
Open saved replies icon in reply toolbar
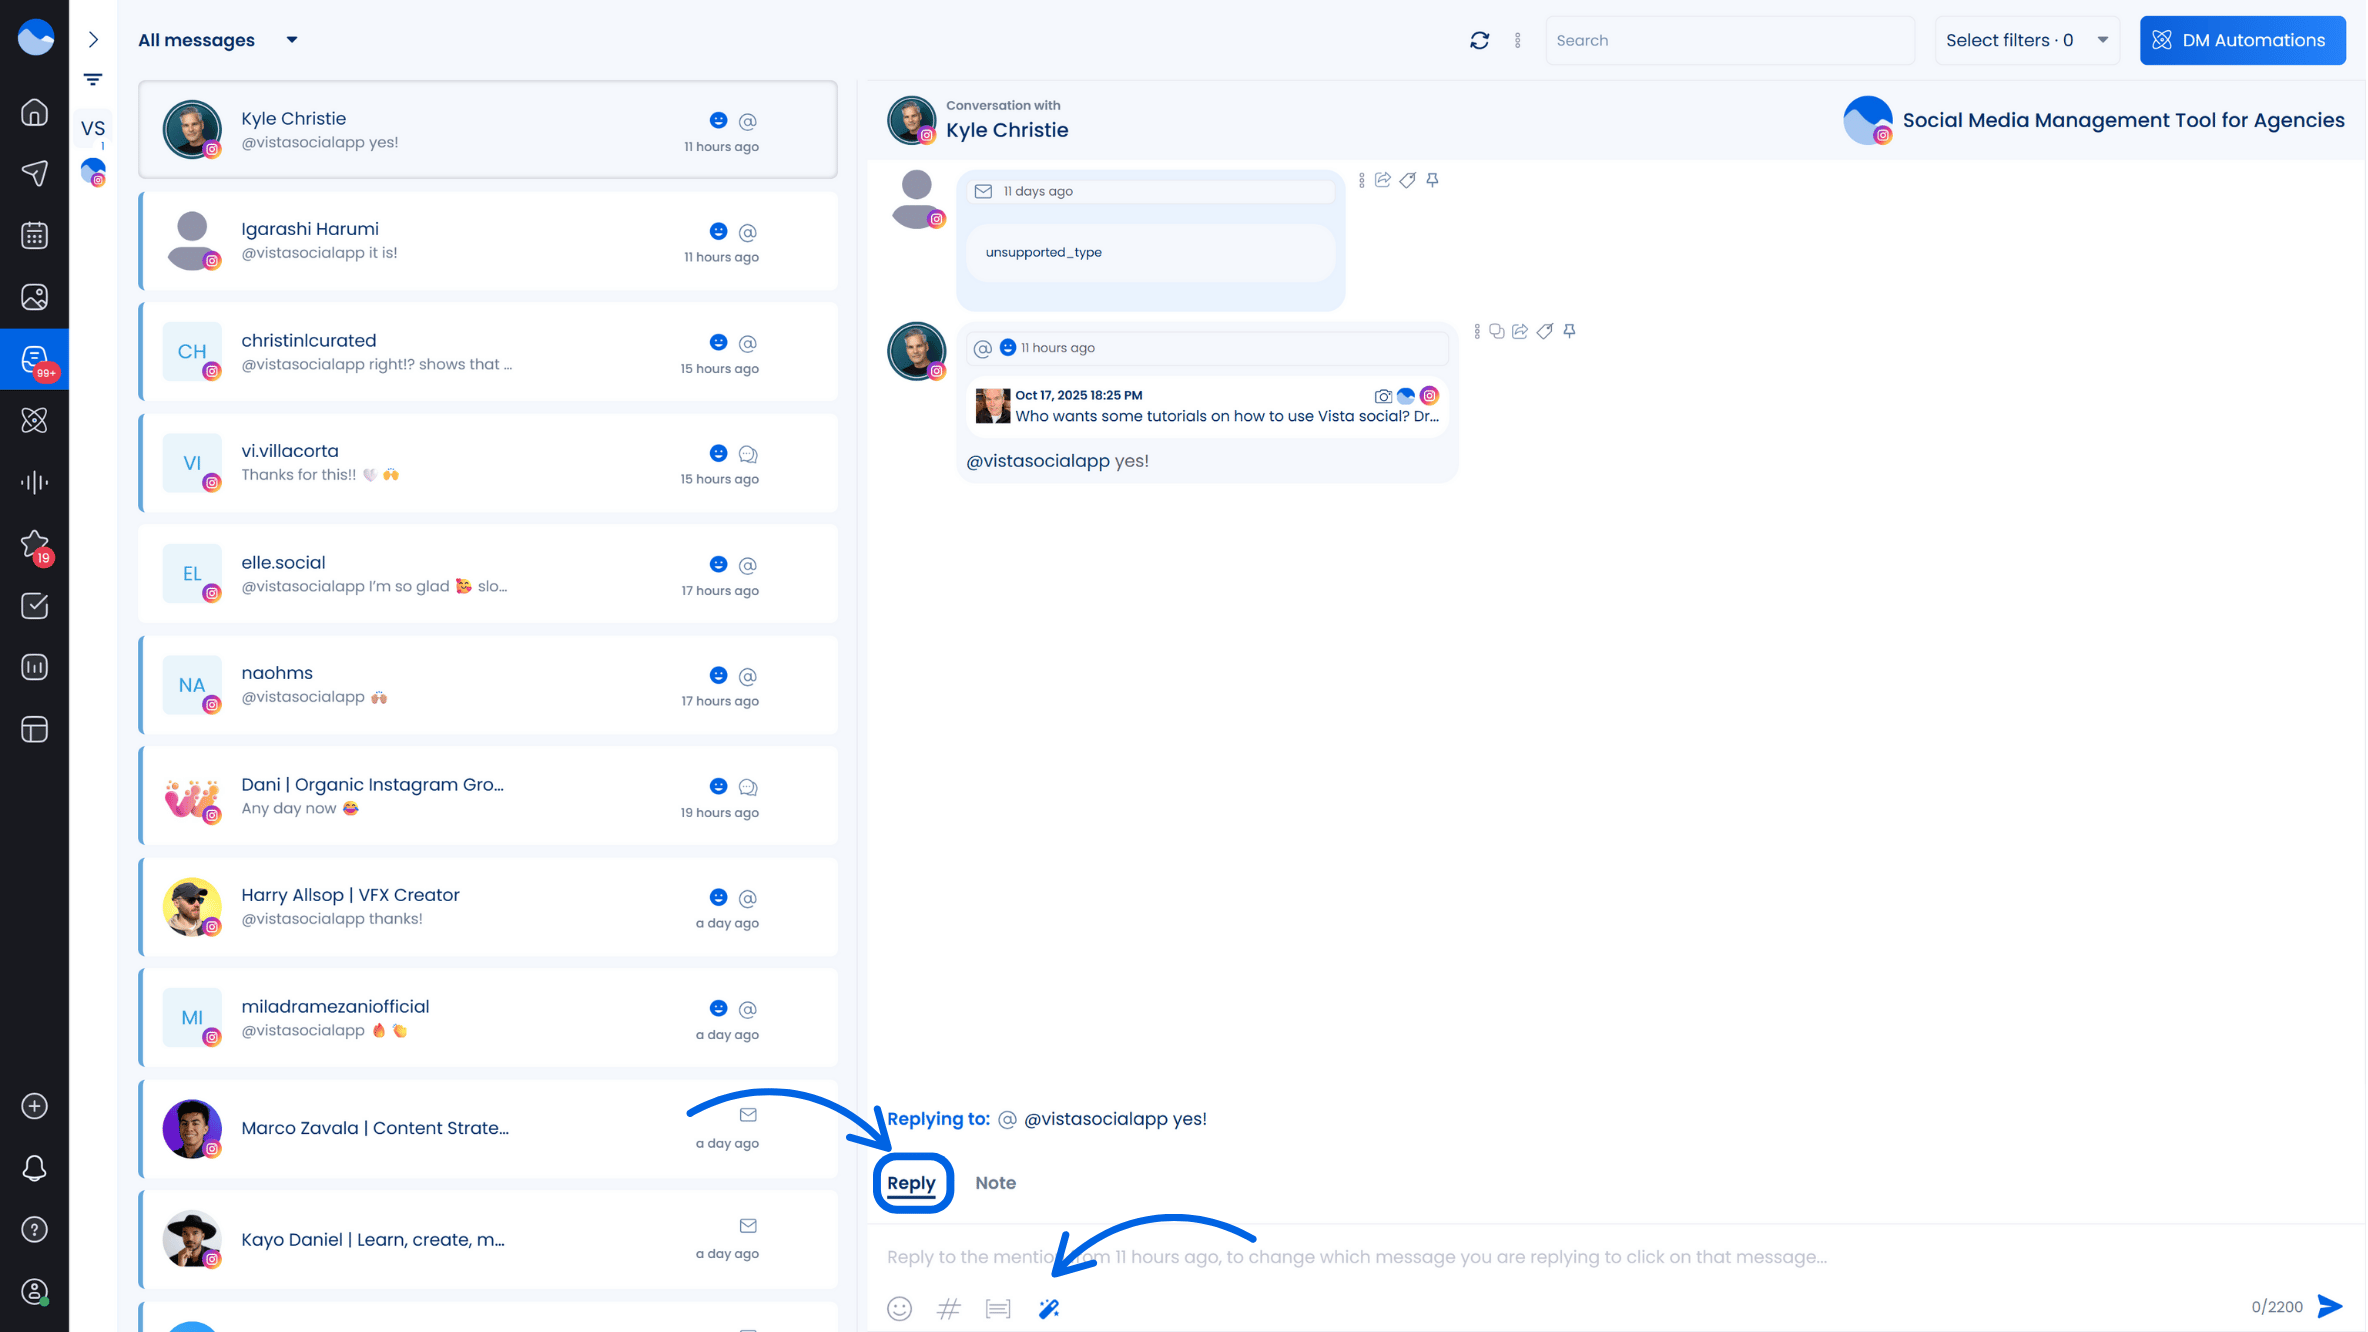tap(997, 1308)
